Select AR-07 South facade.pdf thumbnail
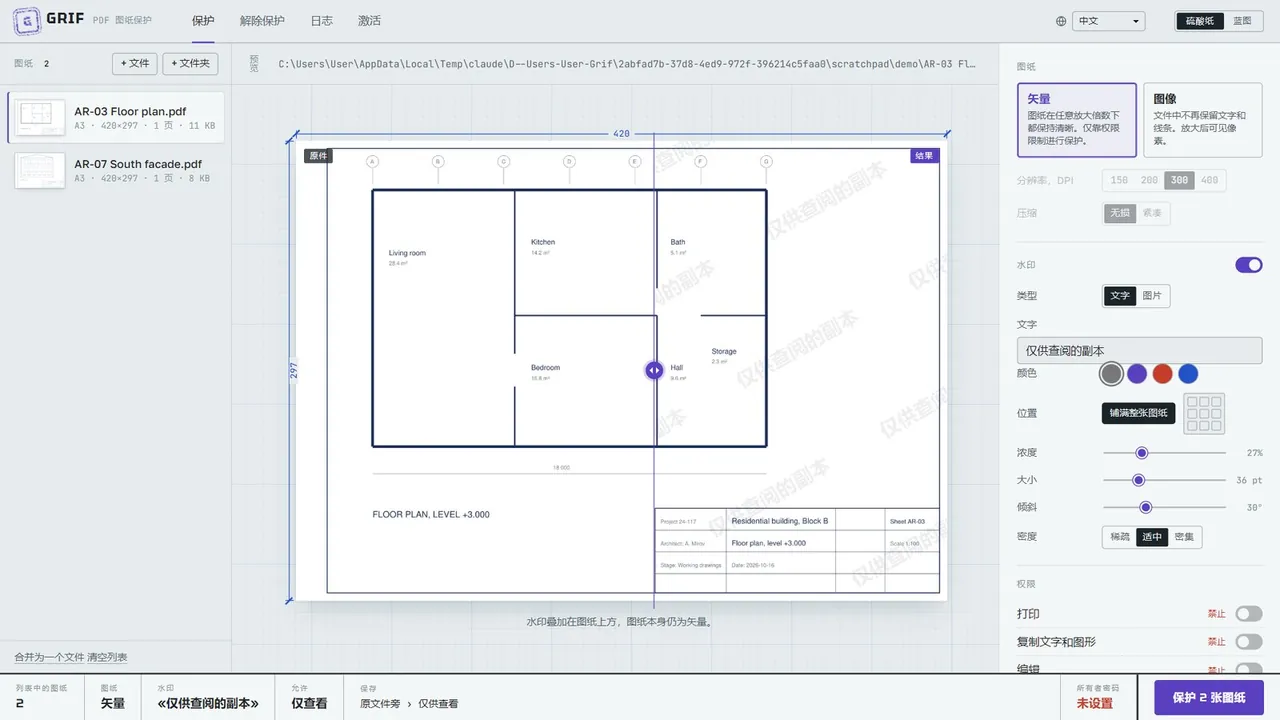This screenshot has width=1280, height=720. [x=40, y=170]
